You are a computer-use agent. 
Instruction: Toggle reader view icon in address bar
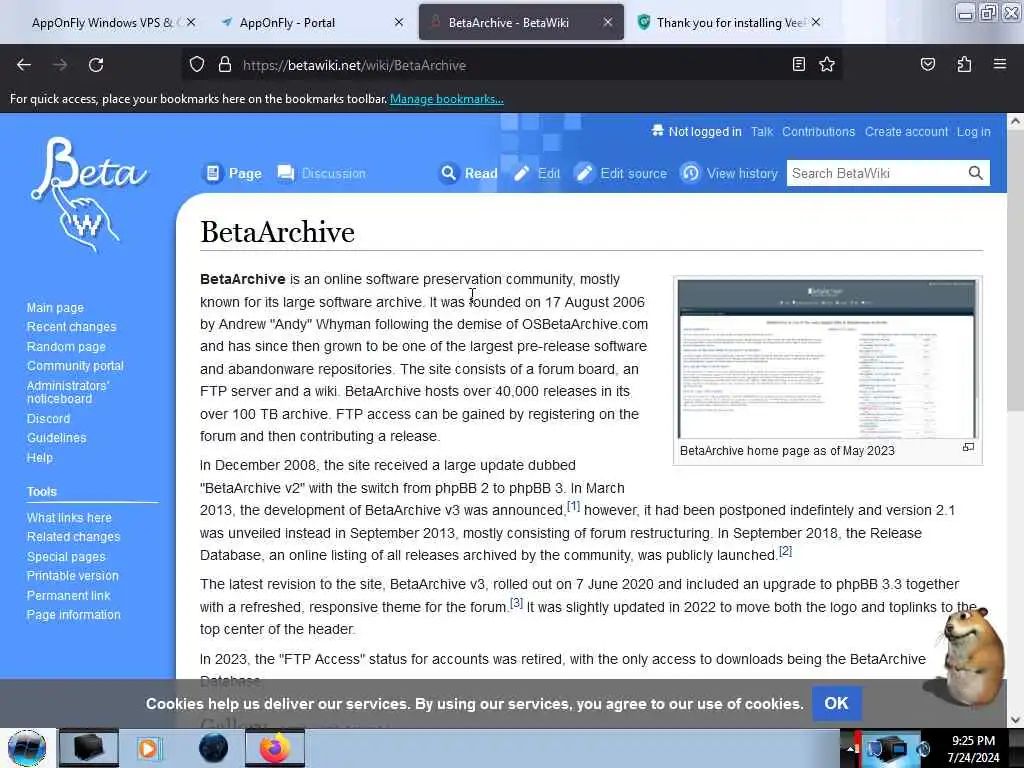coord(798,64)
